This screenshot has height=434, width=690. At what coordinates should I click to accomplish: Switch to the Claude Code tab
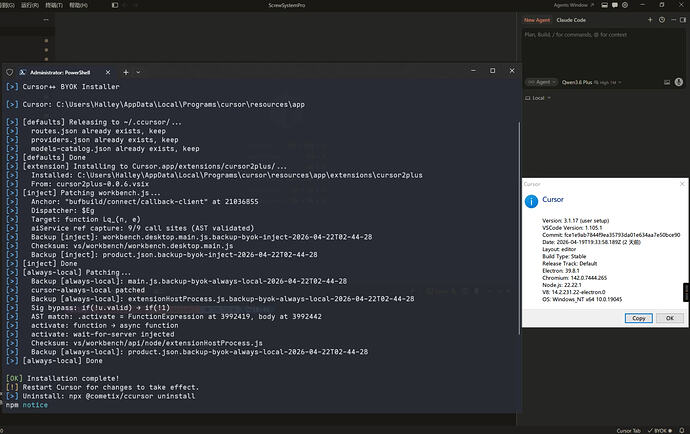[571, 20]
